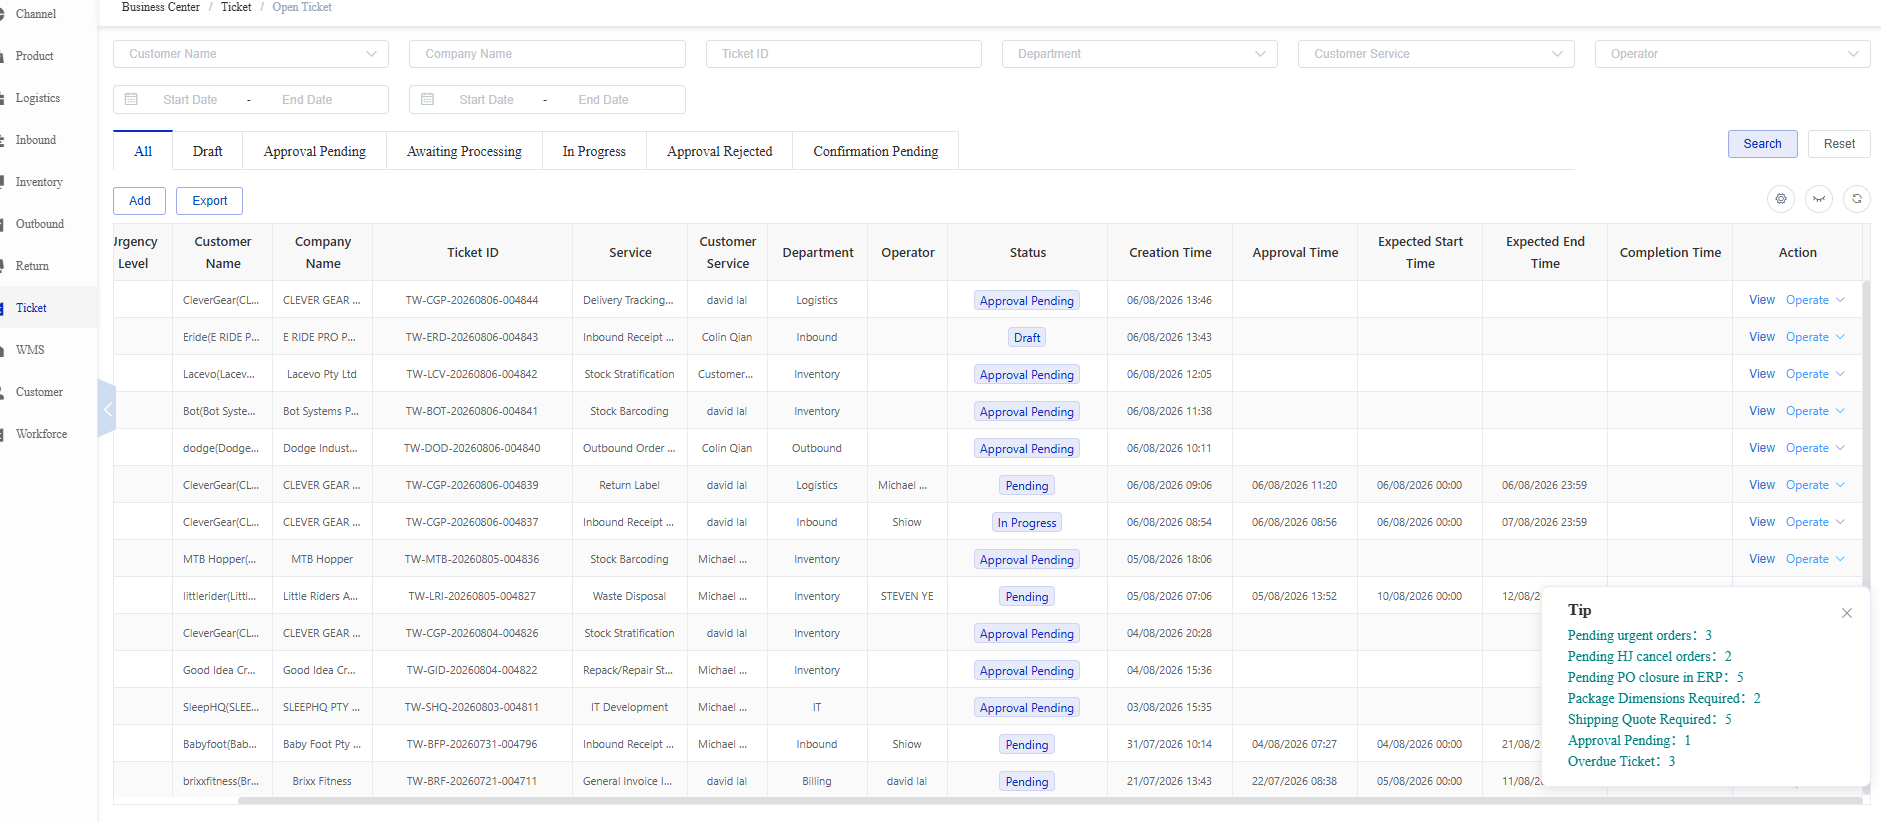Click the Draft status tag for TW-ERD-20260806-004843
This screenshot has height=822, width=1881.
click(1027, 338)
